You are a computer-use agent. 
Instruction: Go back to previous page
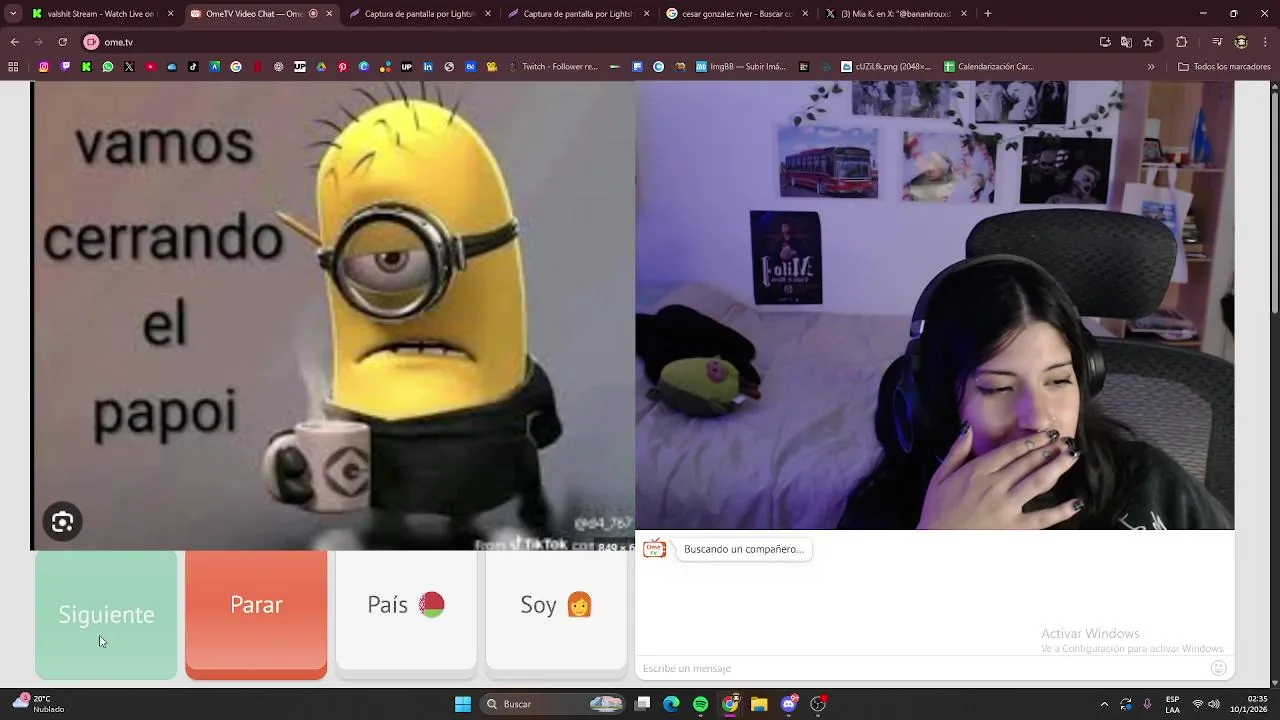tap(14, 42)
